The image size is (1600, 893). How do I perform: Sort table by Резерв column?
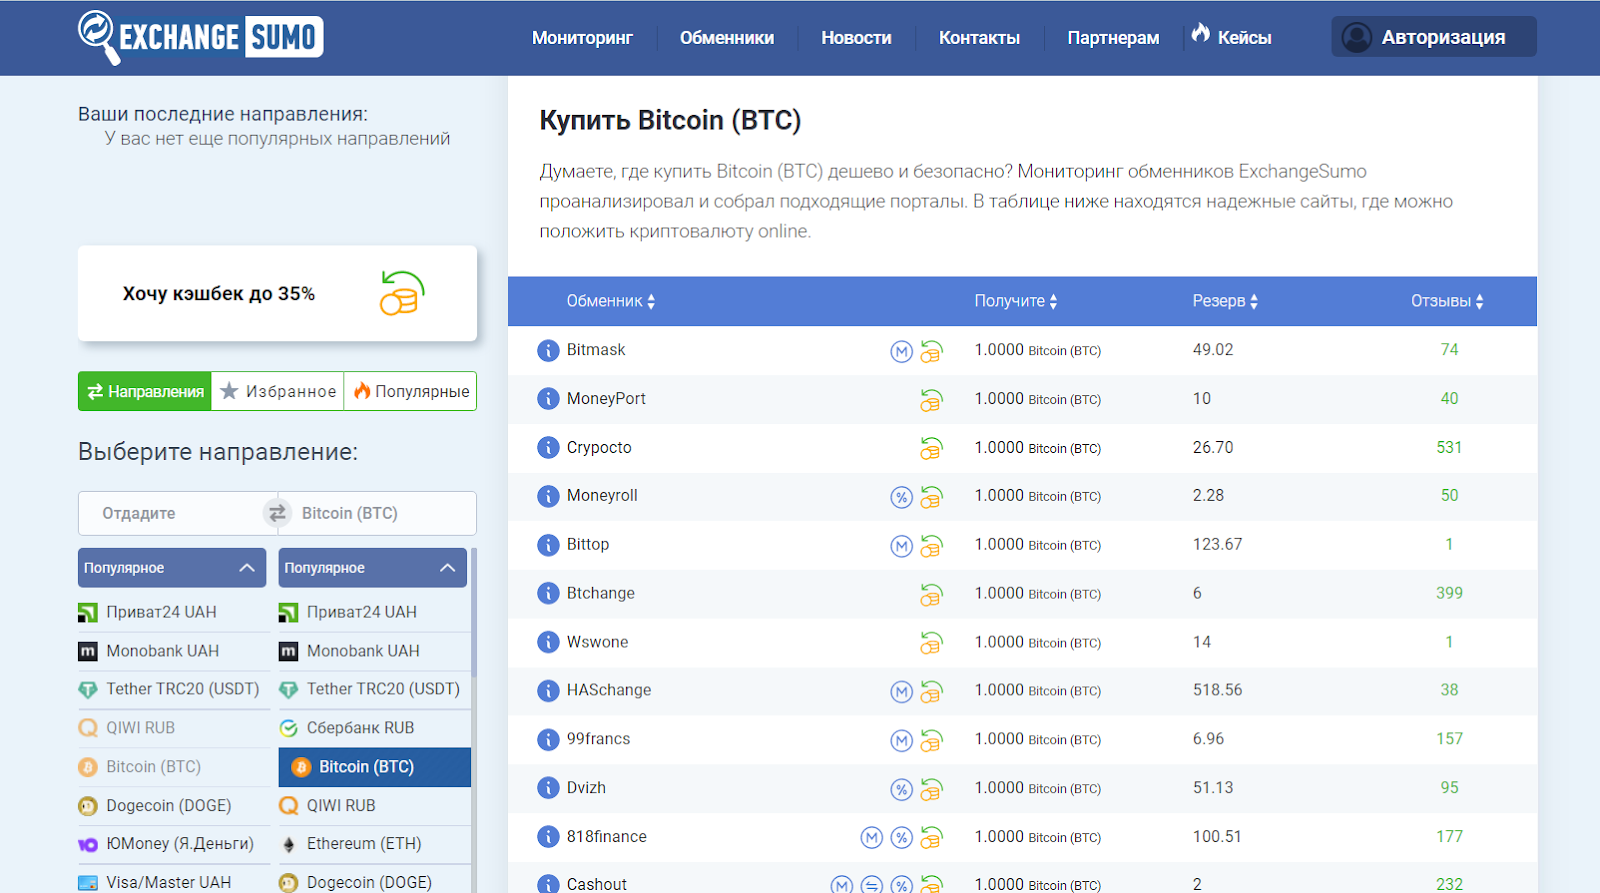coord(1225,301)
